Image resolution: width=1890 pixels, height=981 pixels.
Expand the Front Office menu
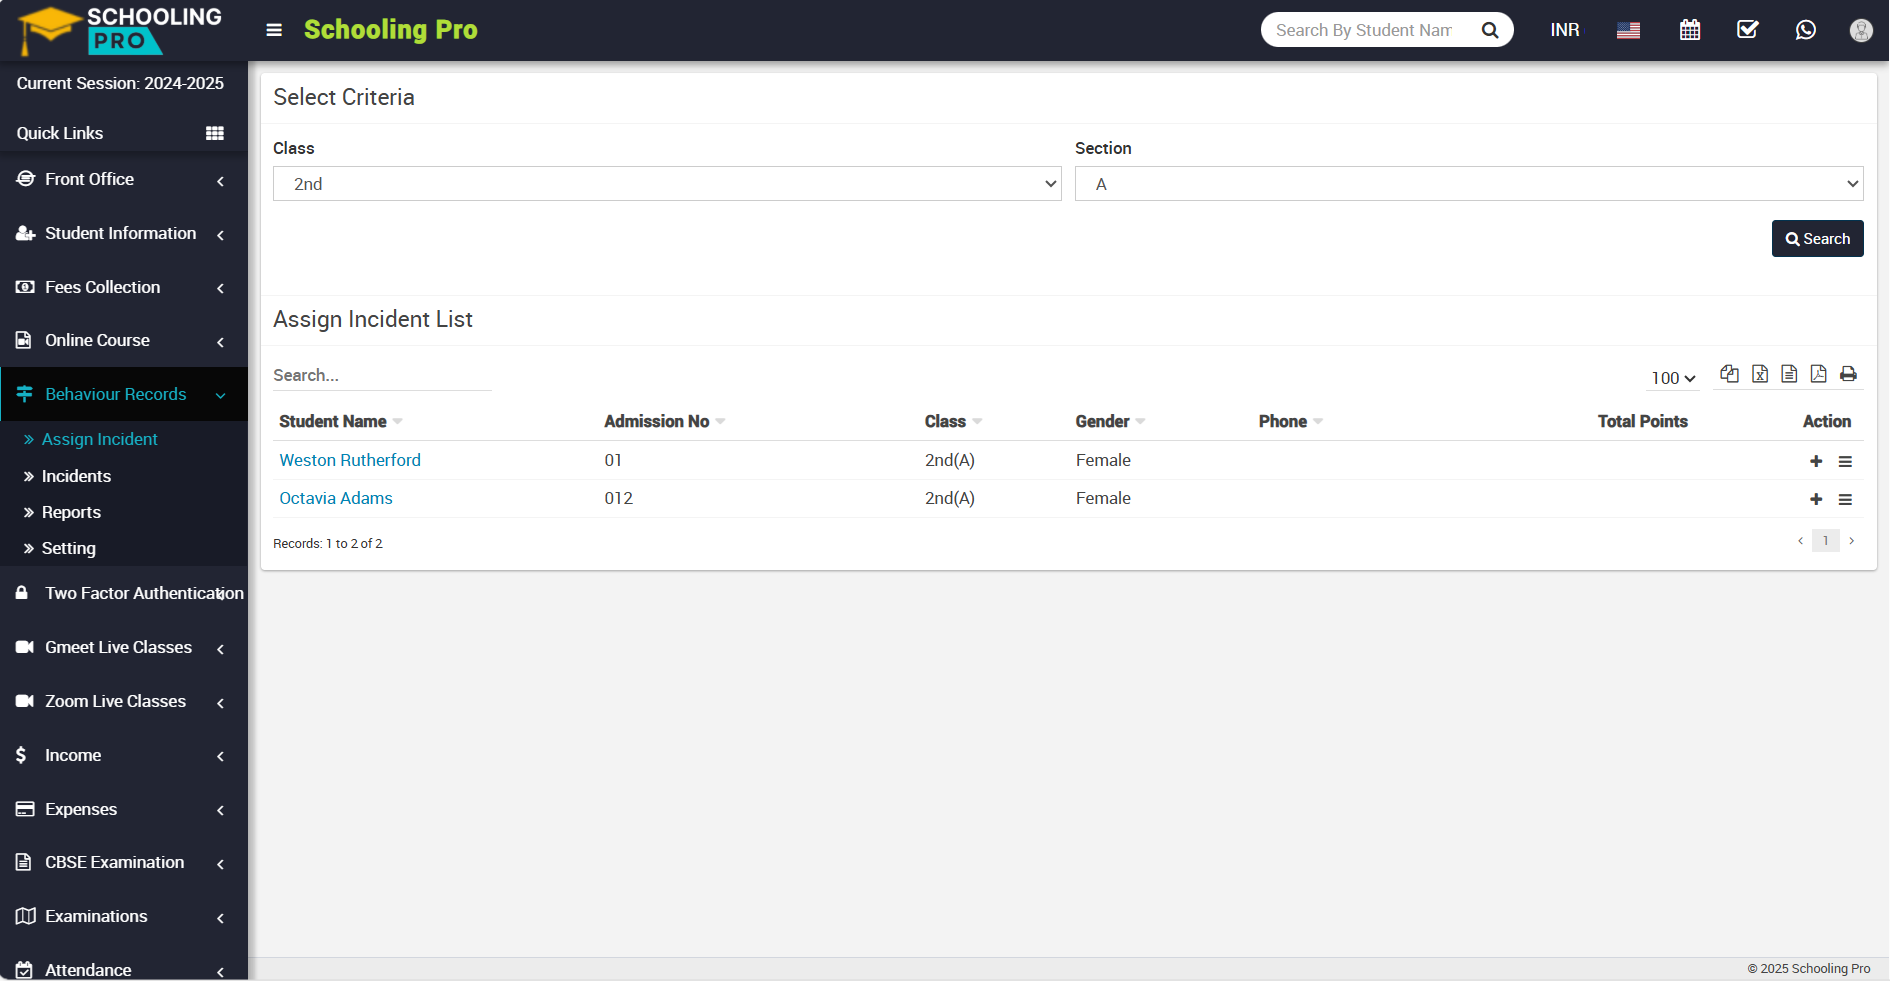pos(124,179)
